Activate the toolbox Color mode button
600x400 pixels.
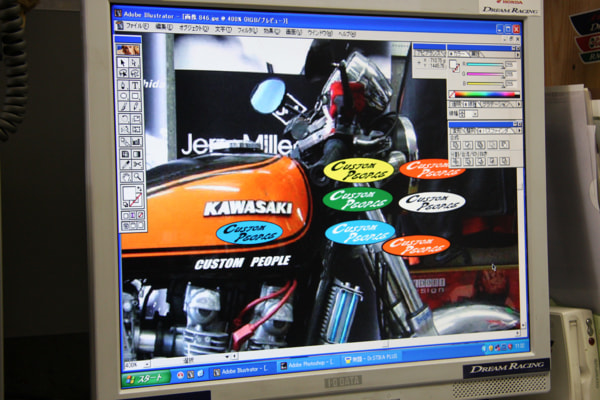click(x=126, y=216)
